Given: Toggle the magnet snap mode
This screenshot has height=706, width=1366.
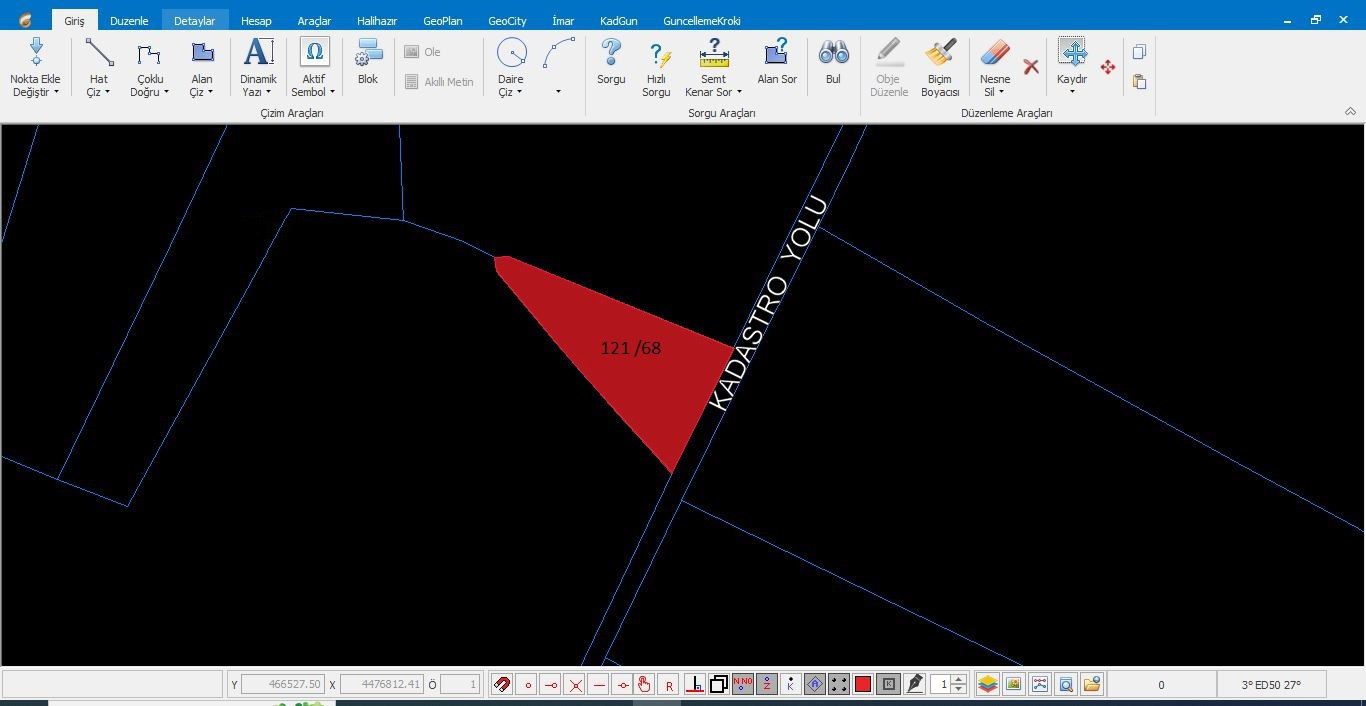Looking at the screenshot, I should coord(503,685).
